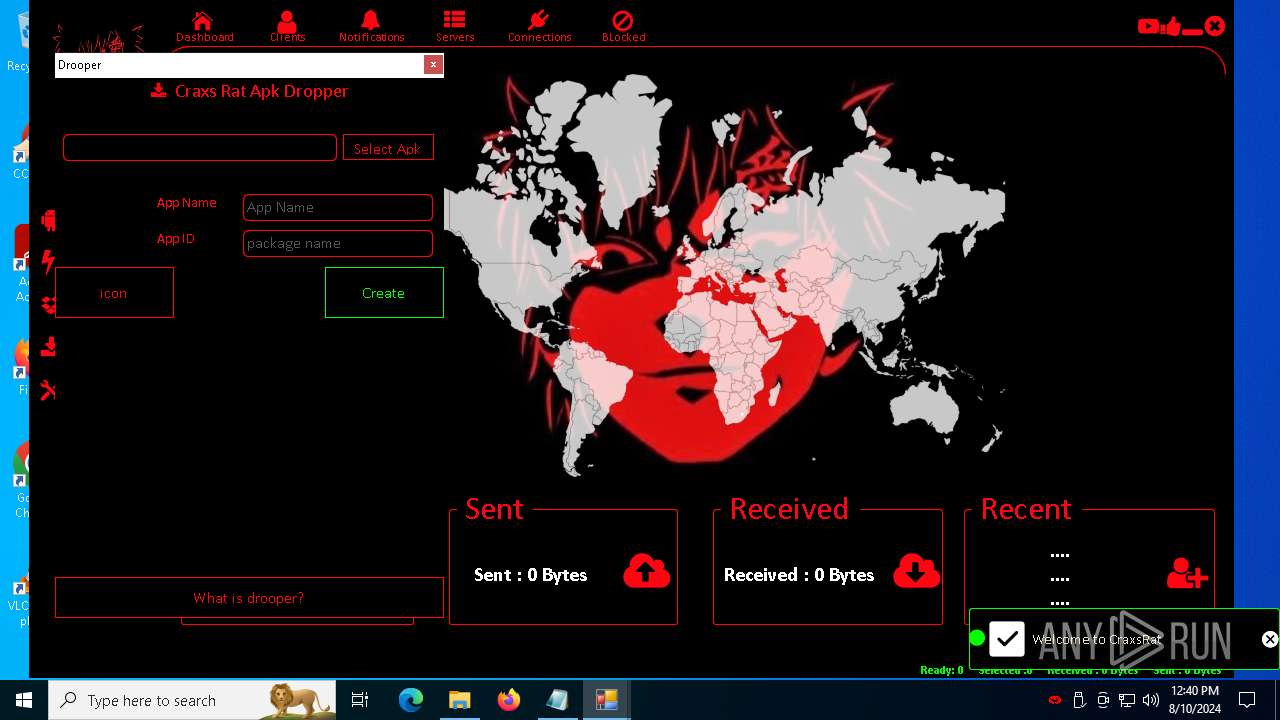Screen dimensions: 1280x720
Task: Open the Windows Start menu
Action: point(24,700)
